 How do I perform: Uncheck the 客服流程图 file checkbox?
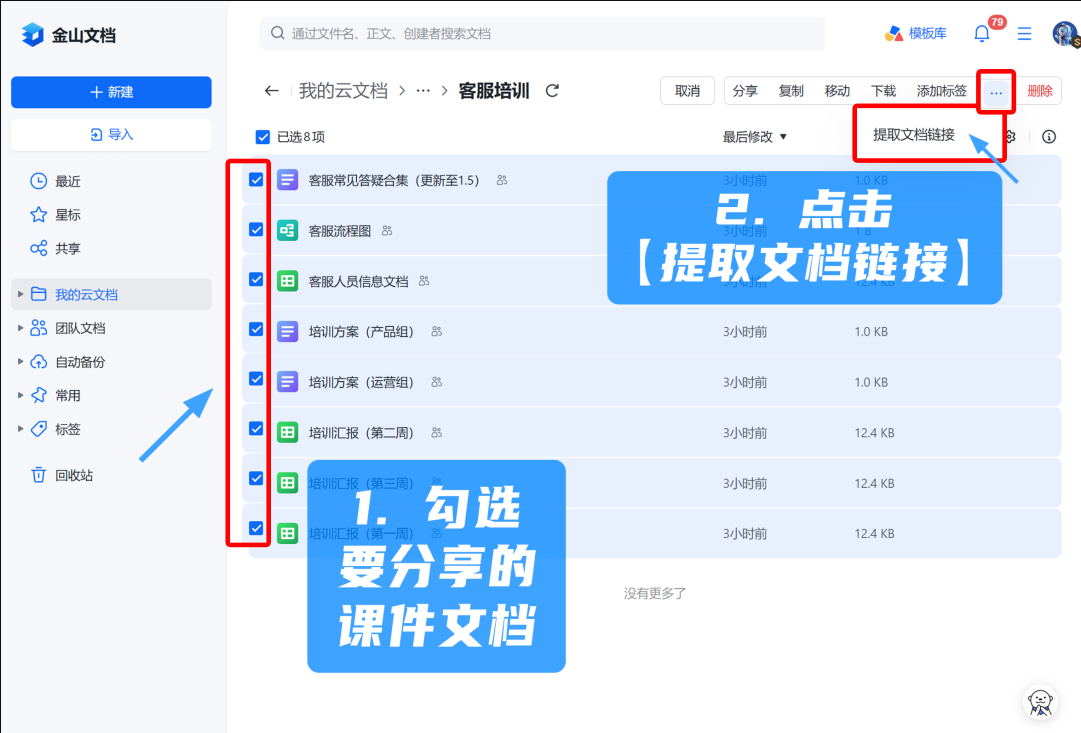(256, 230)
